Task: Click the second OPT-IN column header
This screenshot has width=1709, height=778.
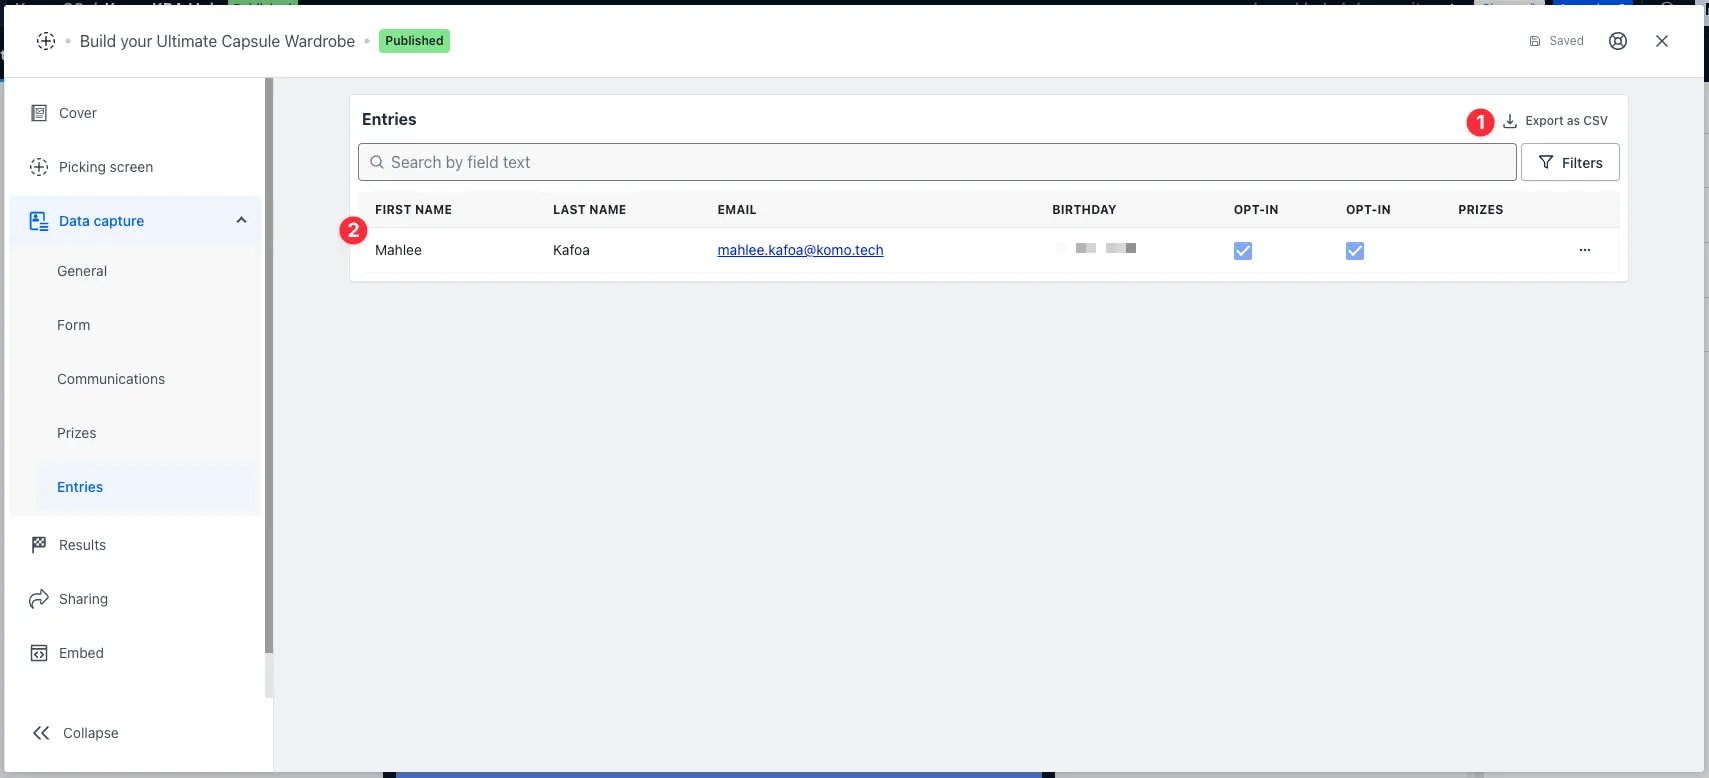Action: point(1368,210)
